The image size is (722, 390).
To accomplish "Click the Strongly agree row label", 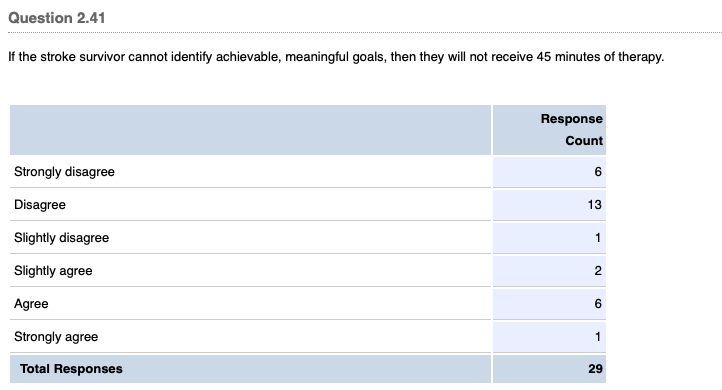I will (x=56, y=337).
